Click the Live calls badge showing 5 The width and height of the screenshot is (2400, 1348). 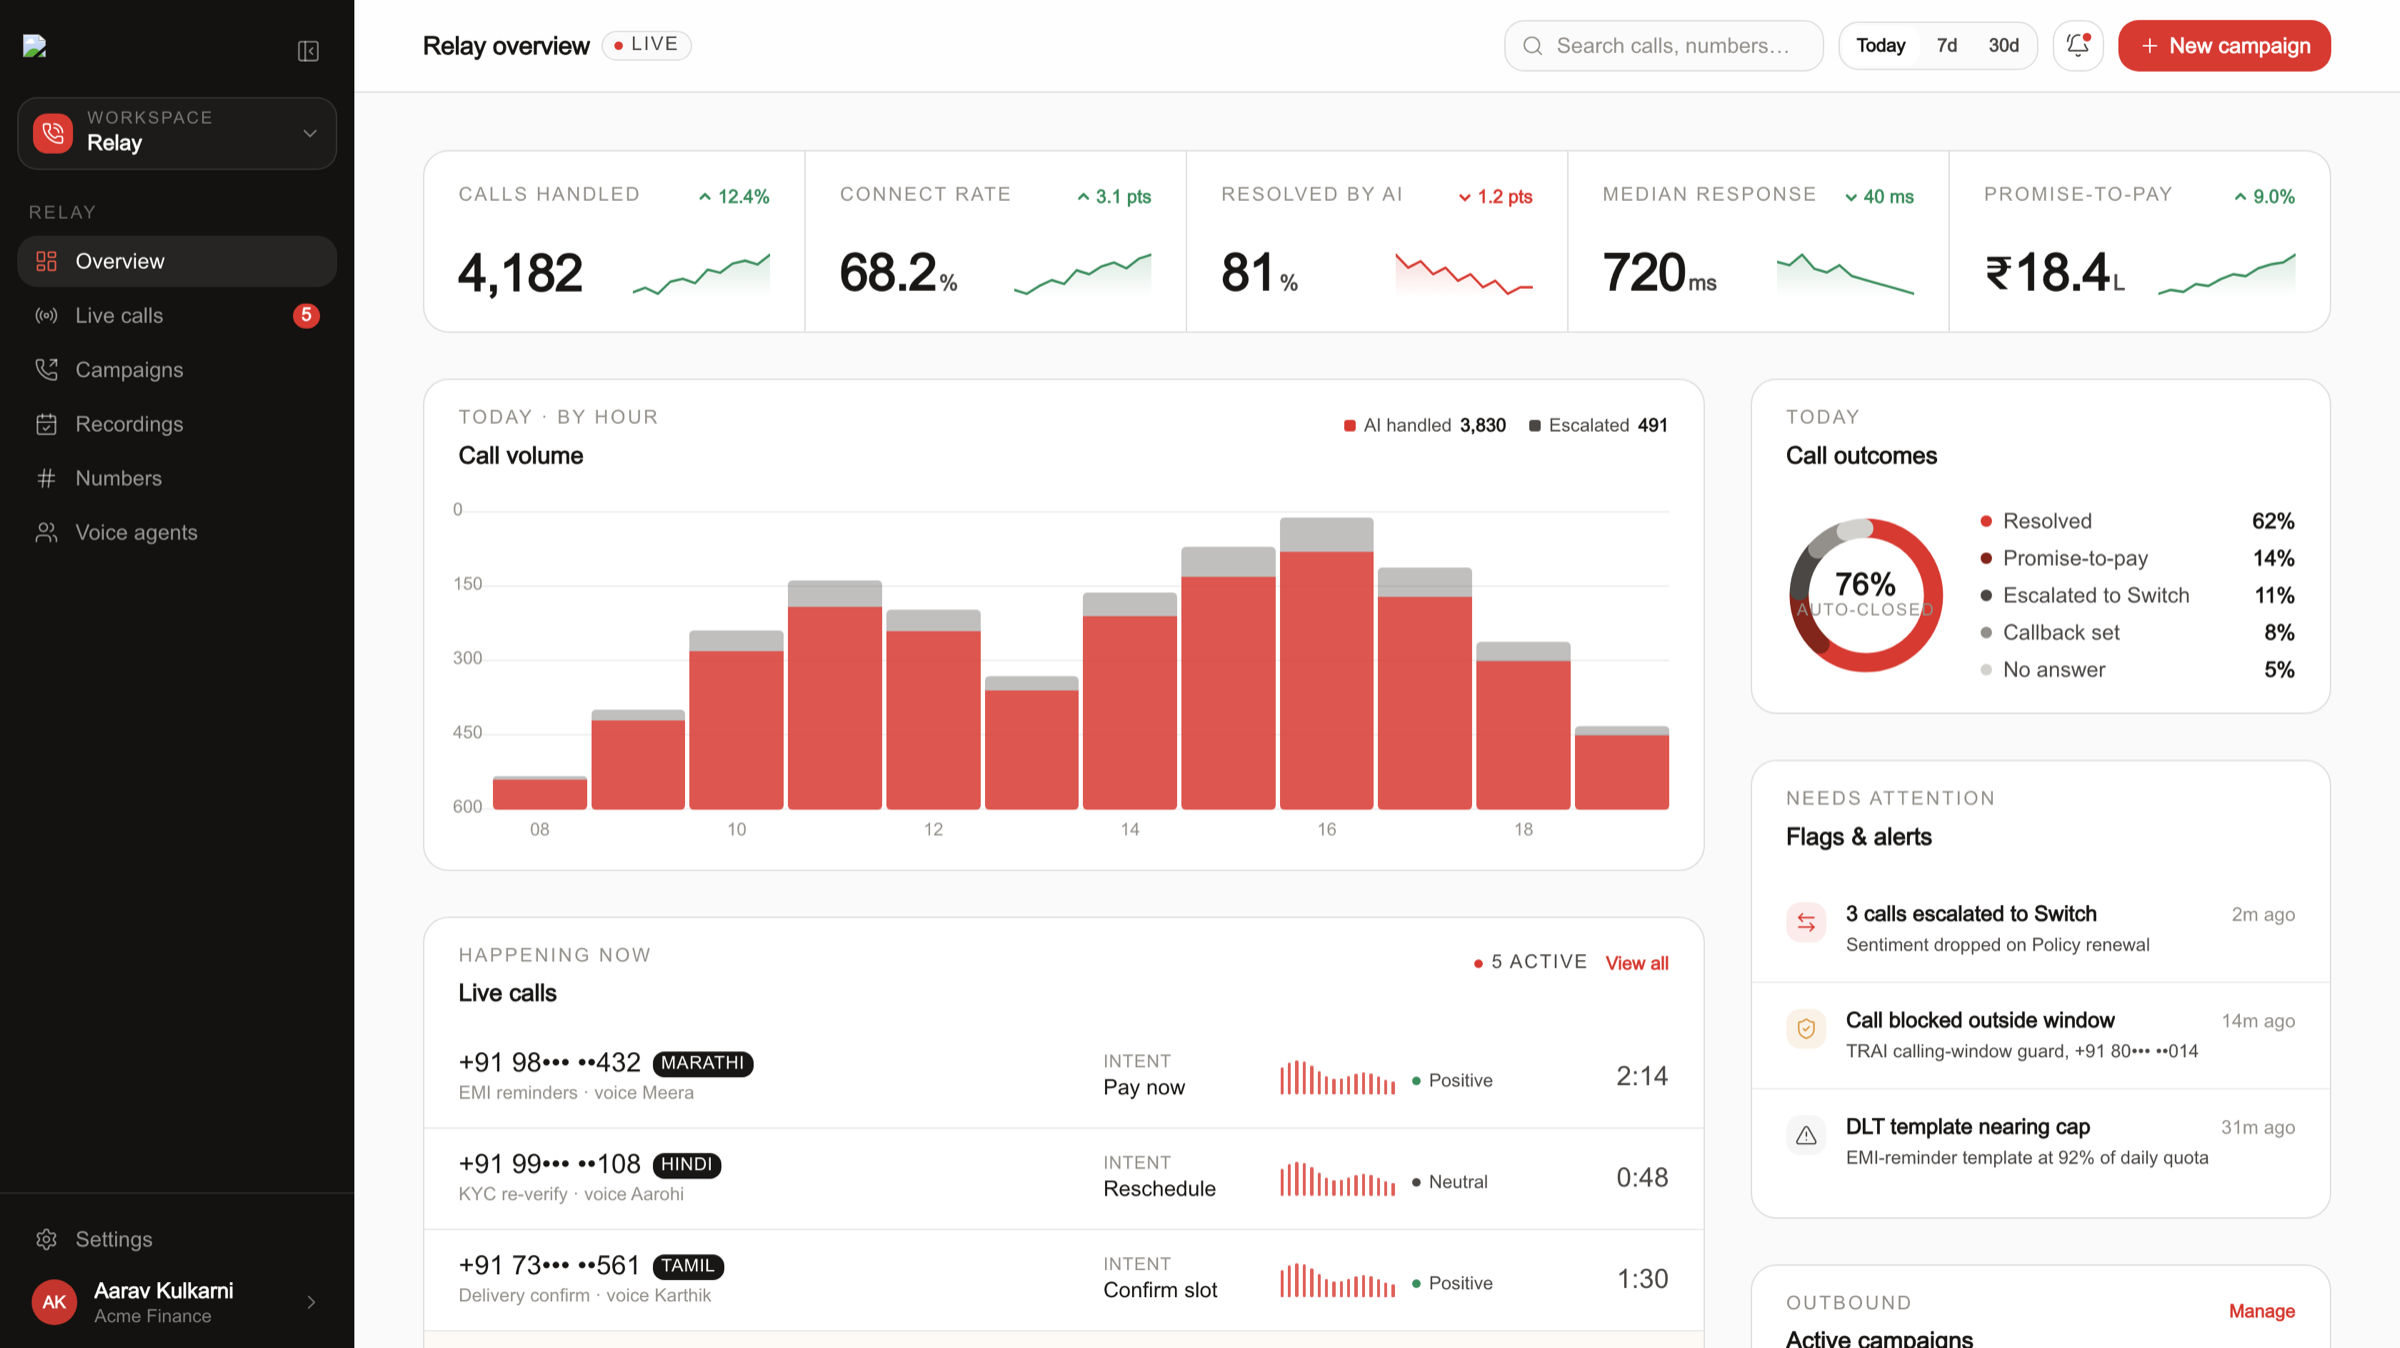coord(306,316)
